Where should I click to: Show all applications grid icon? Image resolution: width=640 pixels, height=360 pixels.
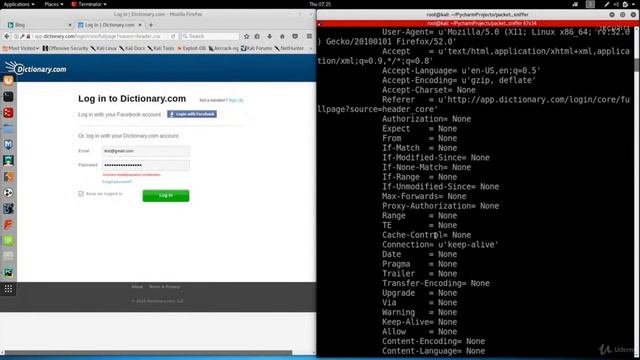8,289
